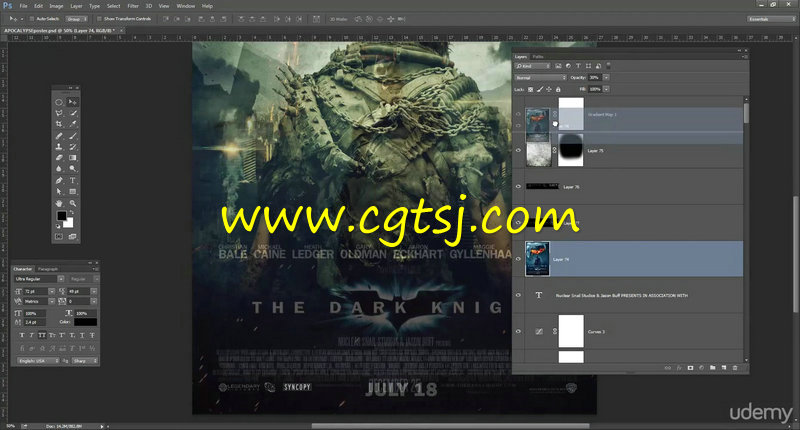
Task: Click the Character text Color swatch
Action: tap(85, 322)
